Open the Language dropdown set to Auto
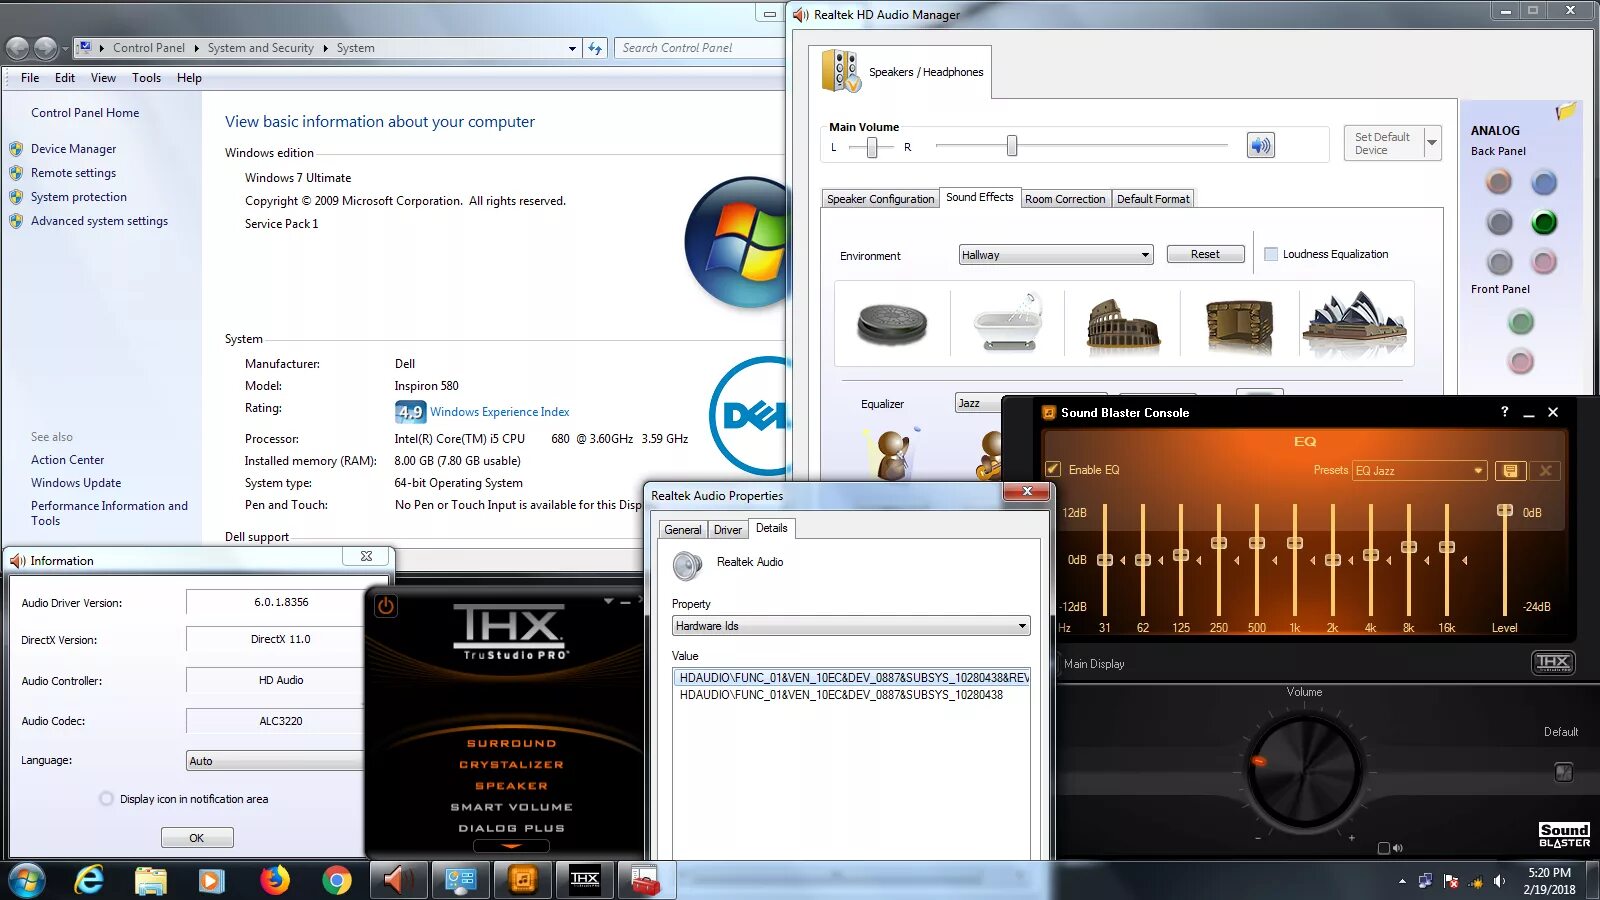 coord(275,761)
